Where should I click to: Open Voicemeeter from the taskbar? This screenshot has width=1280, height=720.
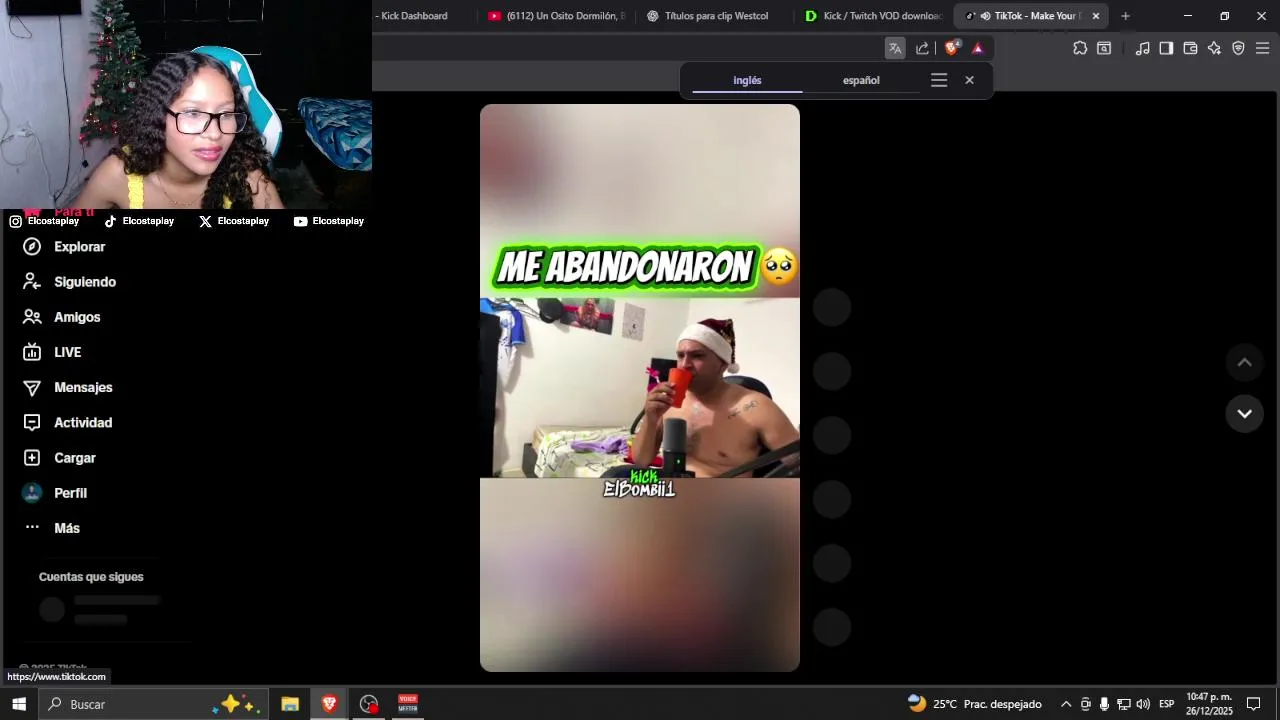408,704
